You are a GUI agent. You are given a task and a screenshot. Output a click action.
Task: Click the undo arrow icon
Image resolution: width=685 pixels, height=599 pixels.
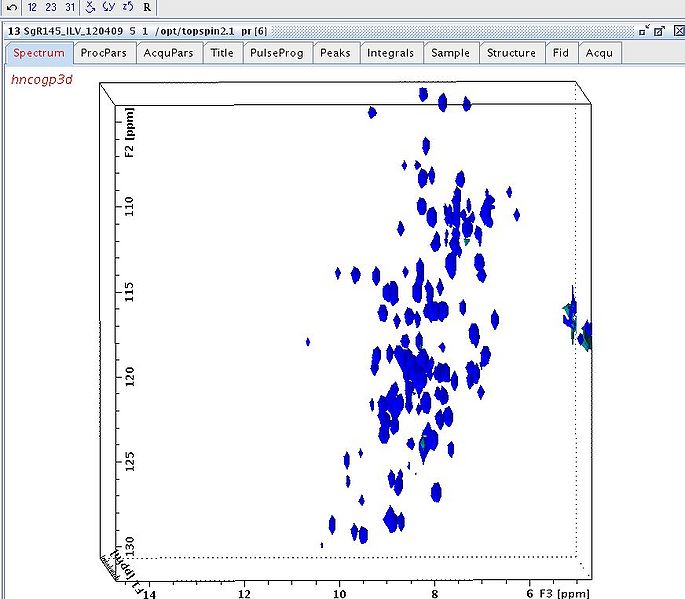11,7
